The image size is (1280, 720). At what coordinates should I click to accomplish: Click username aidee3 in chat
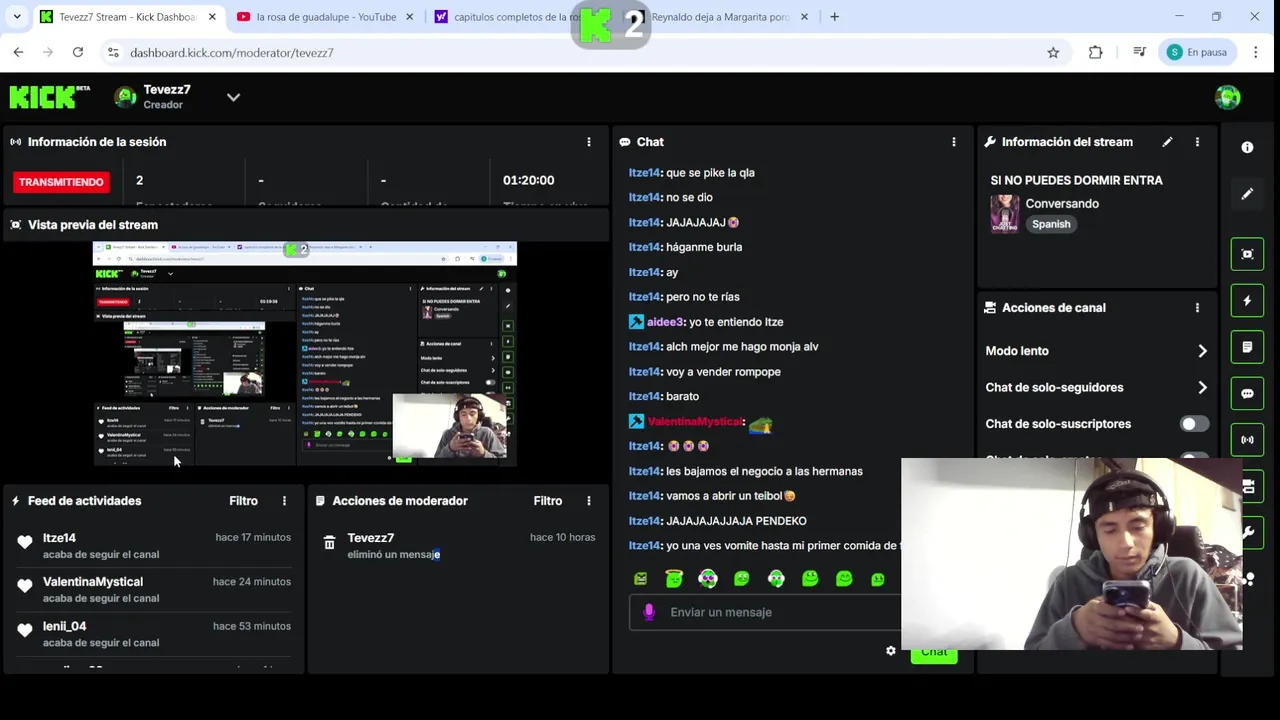click(665, 322)
